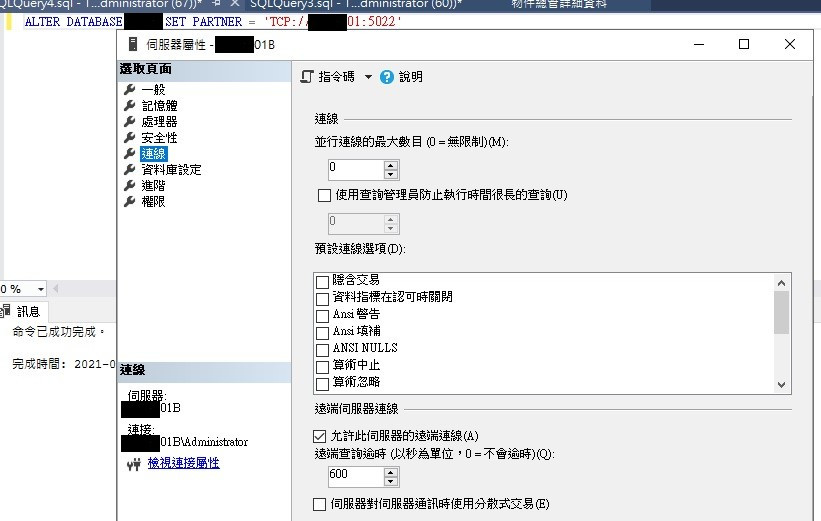
Task: Click the wrench icon beside 資料庫設定 page
Action: tap(129, 170)
